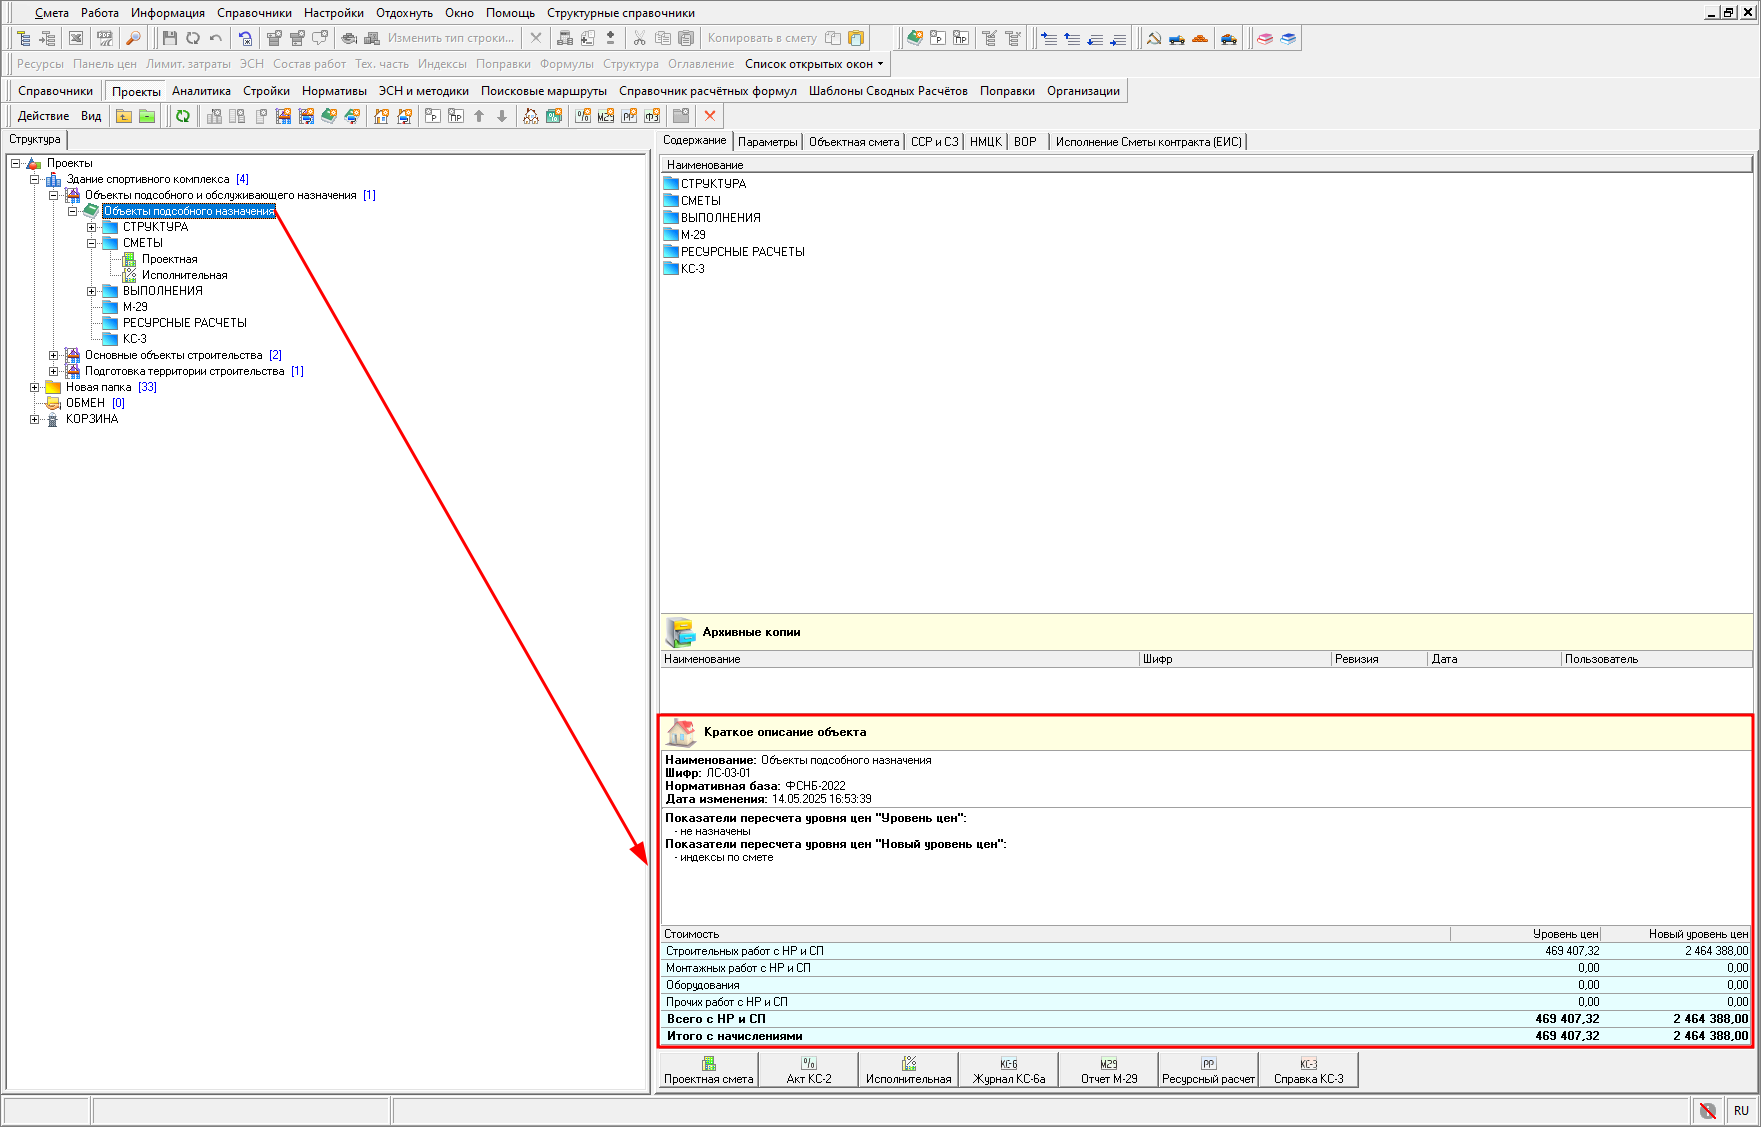1761x1127 pixels.
Task: Click the expand tree structure icon
Action: tap(24, 38)
